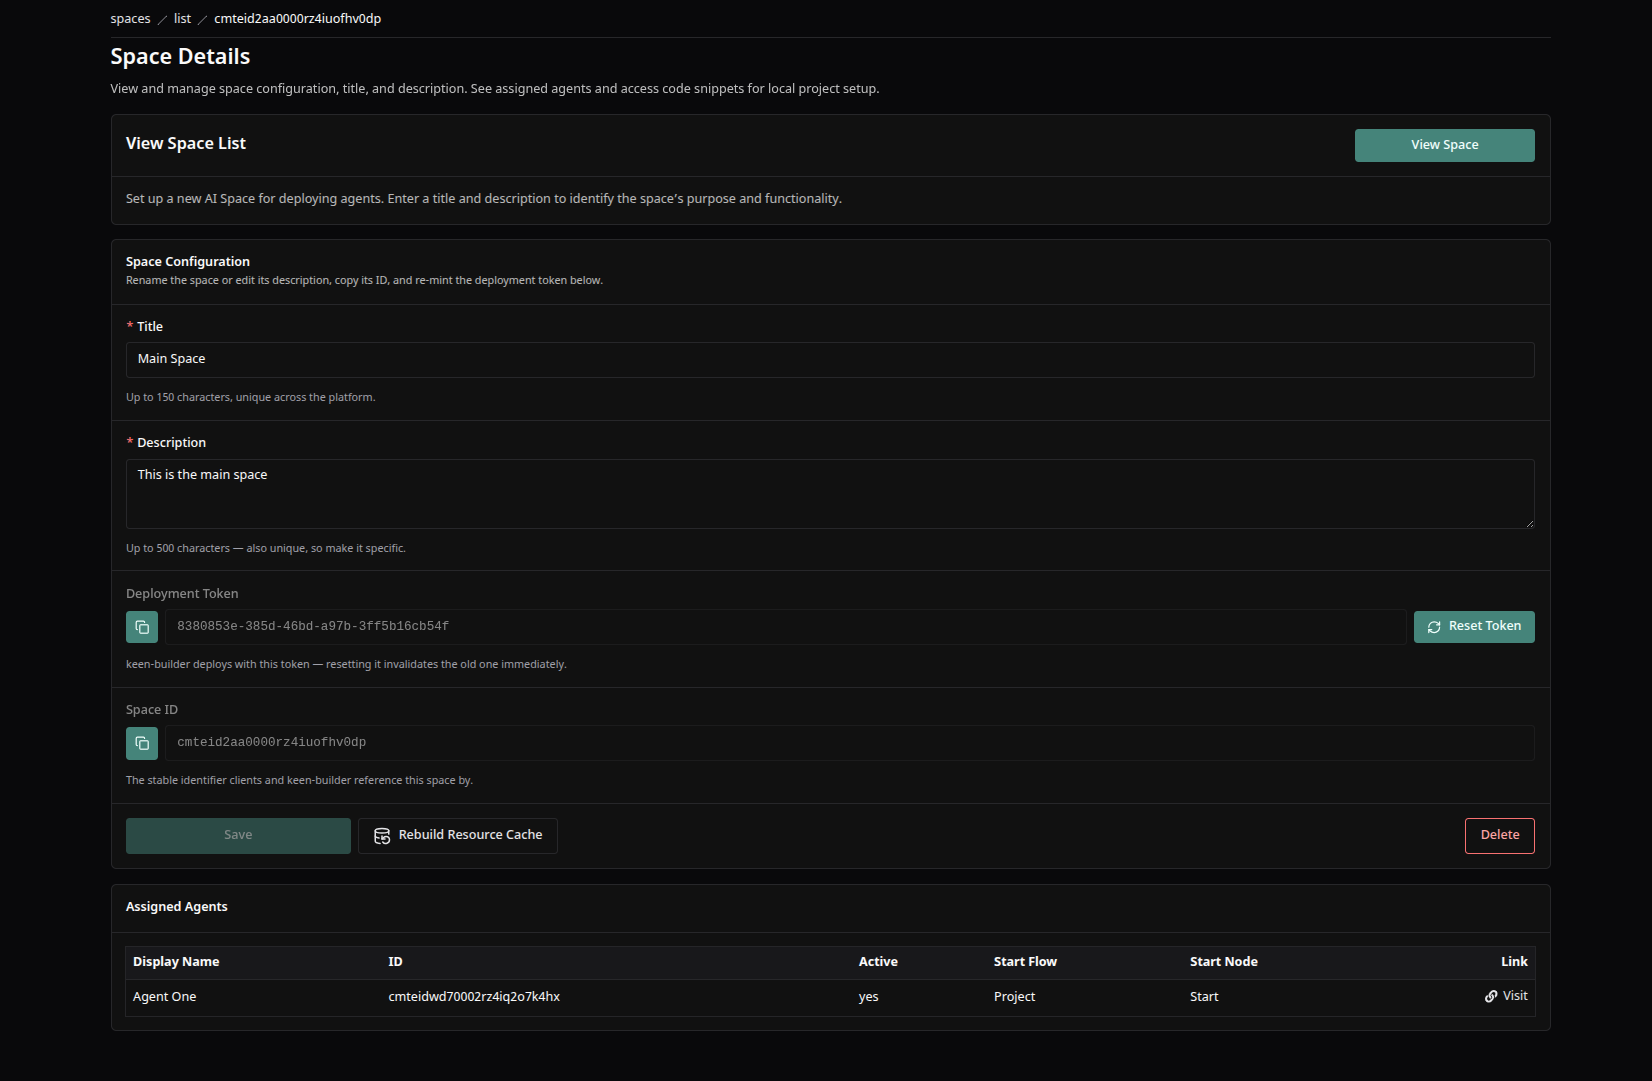This screenshot has width=1652, height=1081.
Task: Click the Save button
Action: pyautogui.click(x=238, y=836)
